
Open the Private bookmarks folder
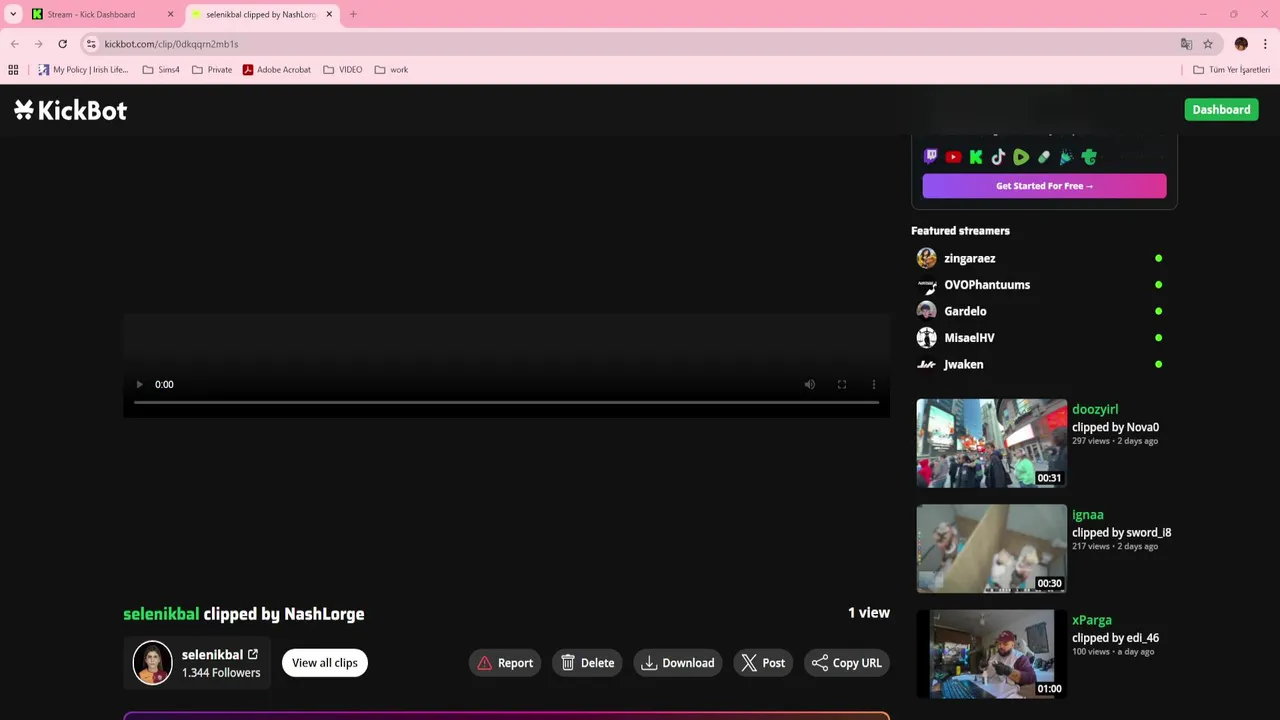212,70
